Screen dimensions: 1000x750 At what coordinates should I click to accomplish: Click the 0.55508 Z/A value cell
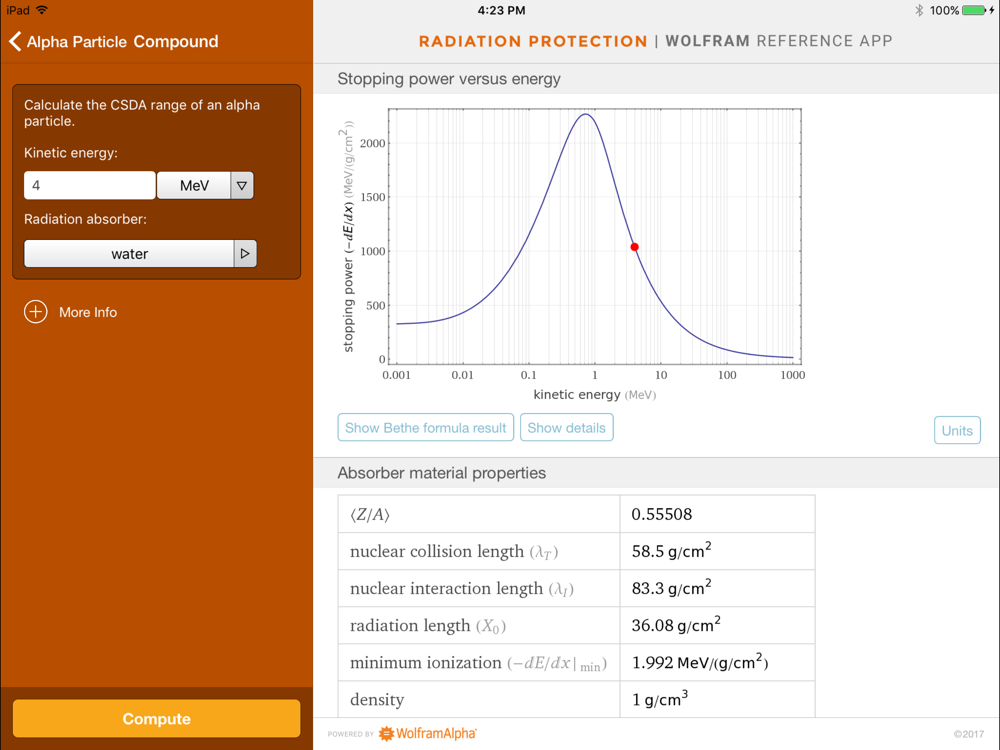tap(717, 514)
